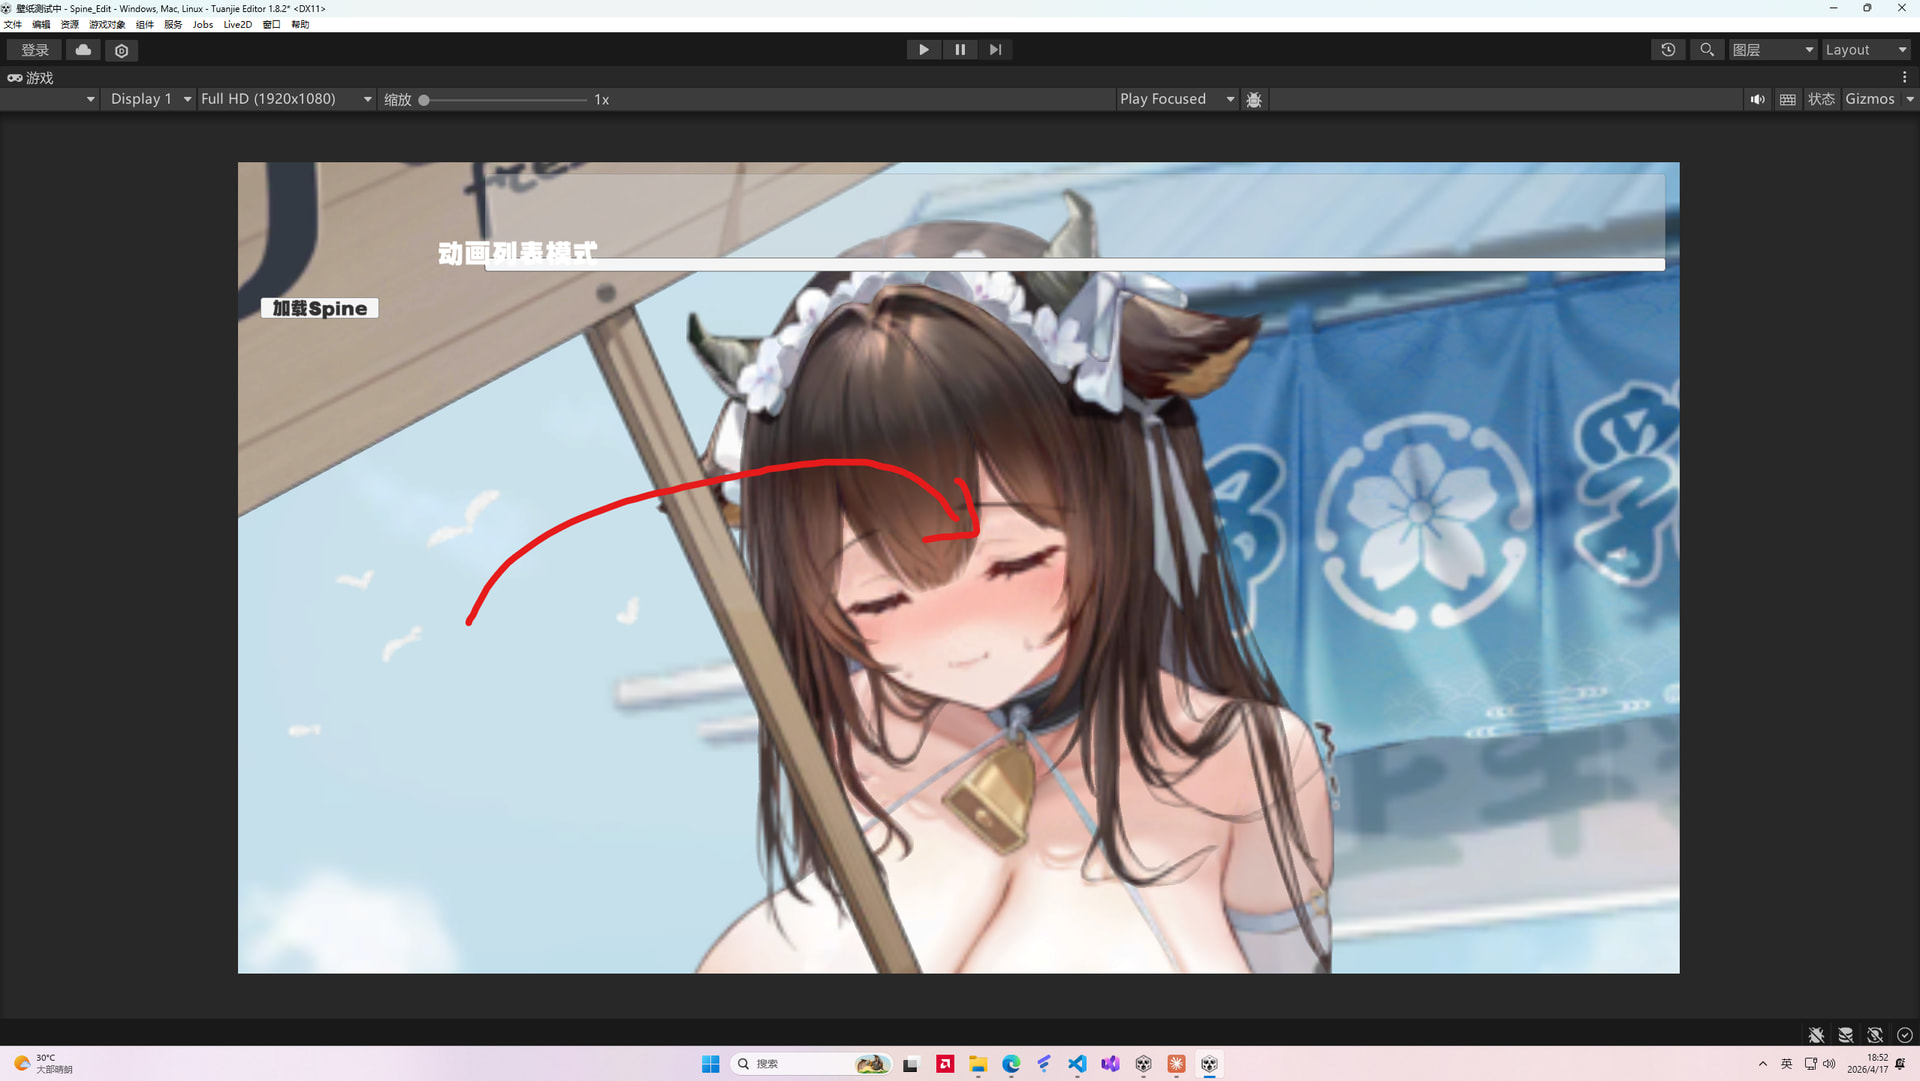Image resolution: width=1920 pixels, height=1081 pixels.
Task: Open the Full HD resolution dropdown
Action: click(x=286, y=99)
